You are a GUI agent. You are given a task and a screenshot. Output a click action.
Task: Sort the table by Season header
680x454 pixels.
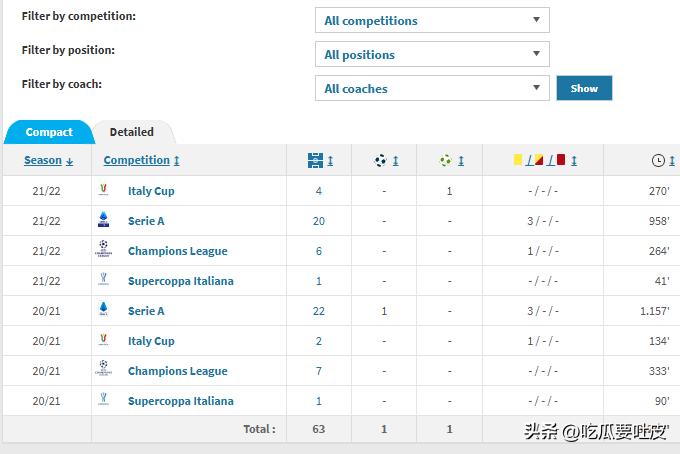(x=43, y=160)
